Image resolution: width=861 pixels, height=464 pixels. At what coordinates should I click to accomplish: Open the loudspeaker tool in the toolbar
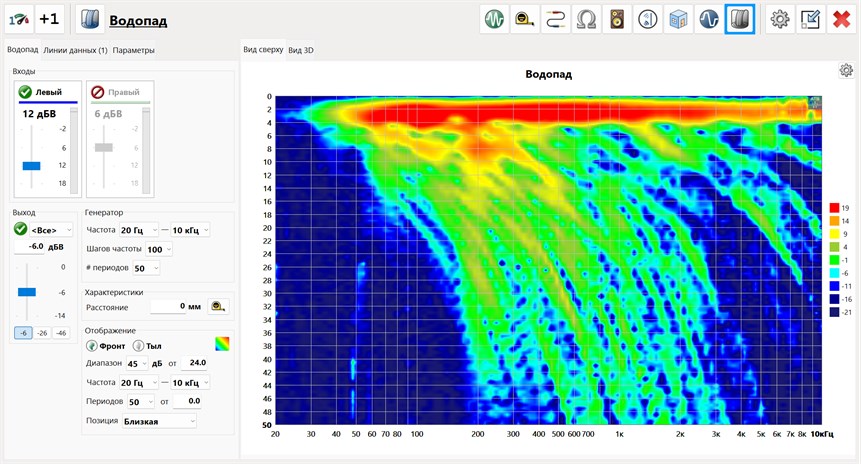point(617,19)
